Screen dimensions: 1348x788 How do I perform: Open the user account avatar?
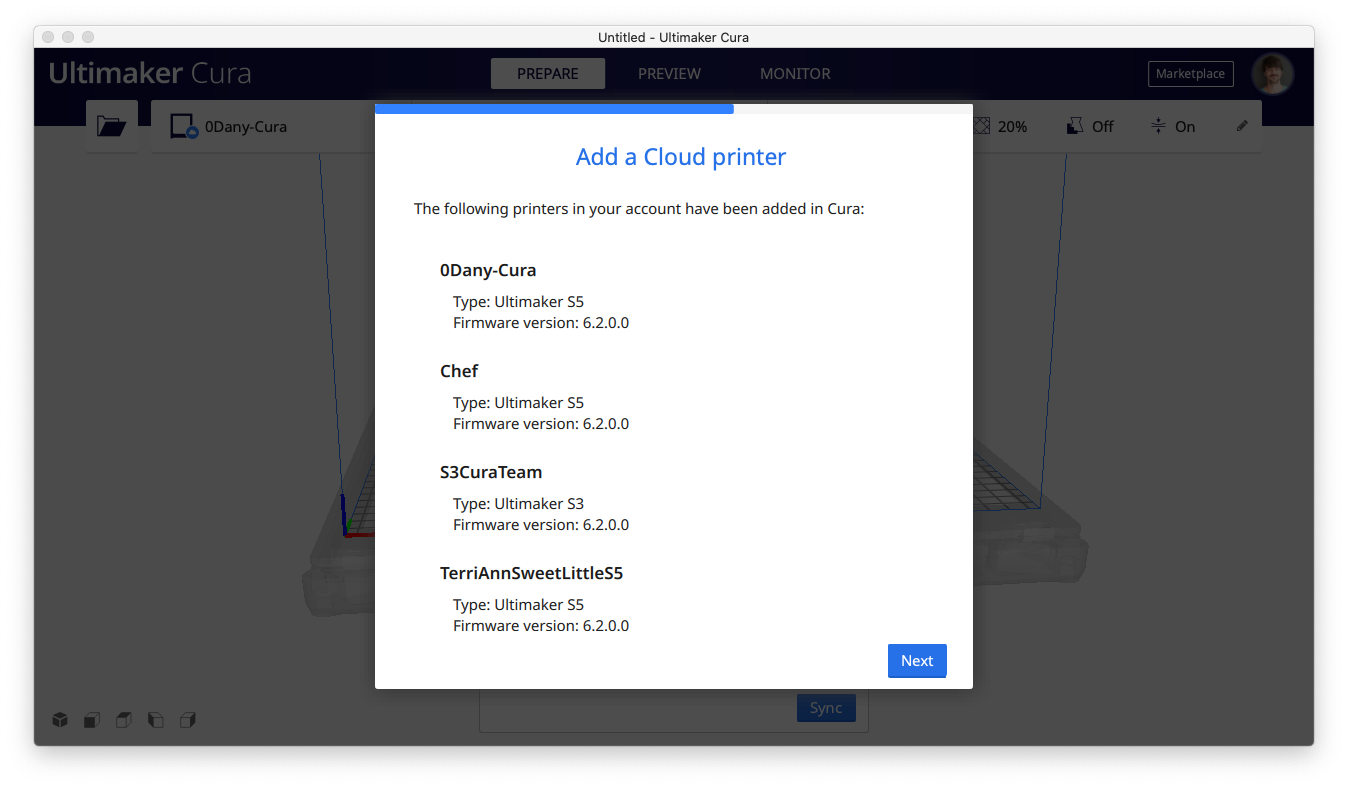coord(1272,74)
